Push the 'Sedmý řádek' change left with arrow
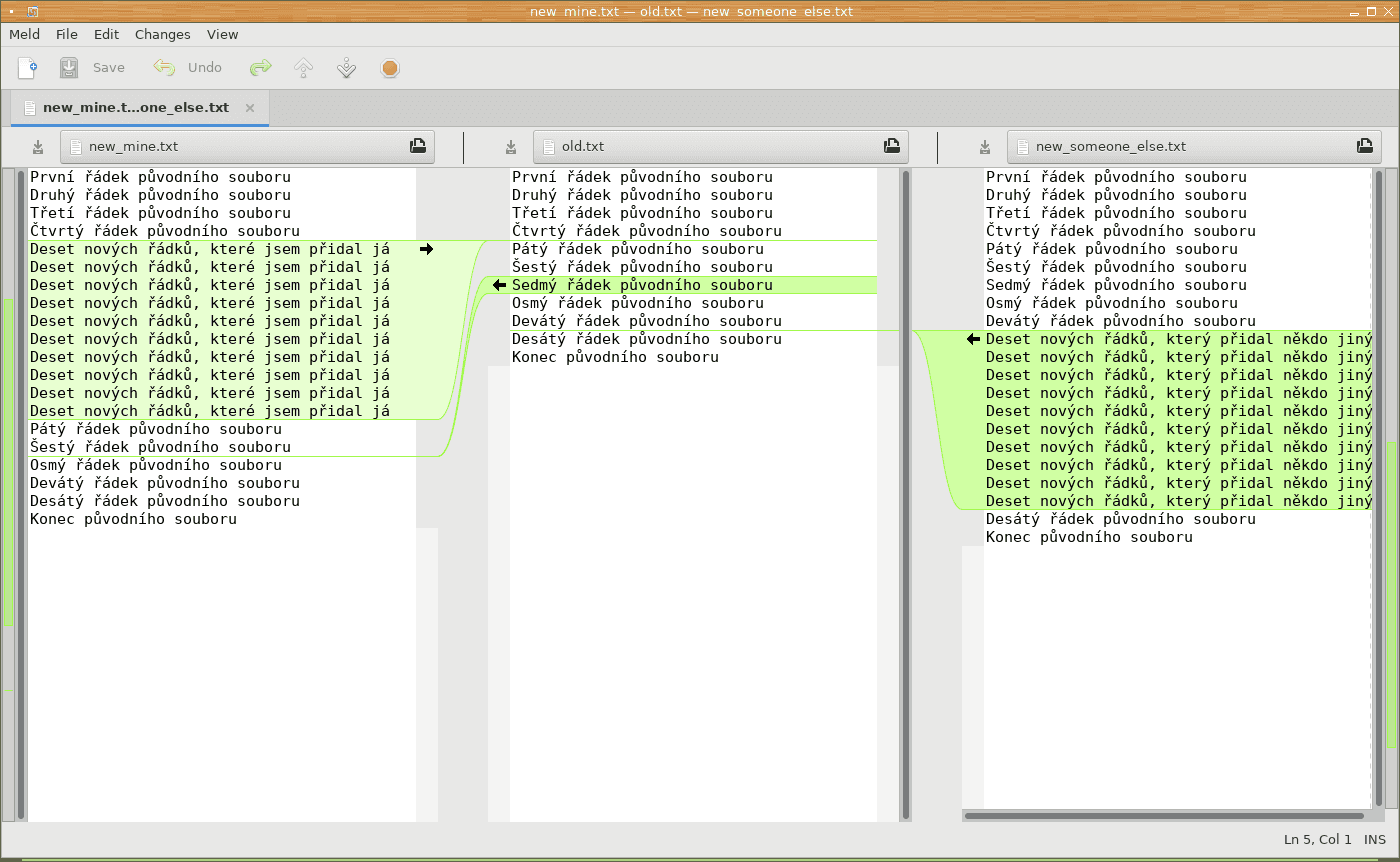Screen dimensions: 1400x862 pos(499,285)
